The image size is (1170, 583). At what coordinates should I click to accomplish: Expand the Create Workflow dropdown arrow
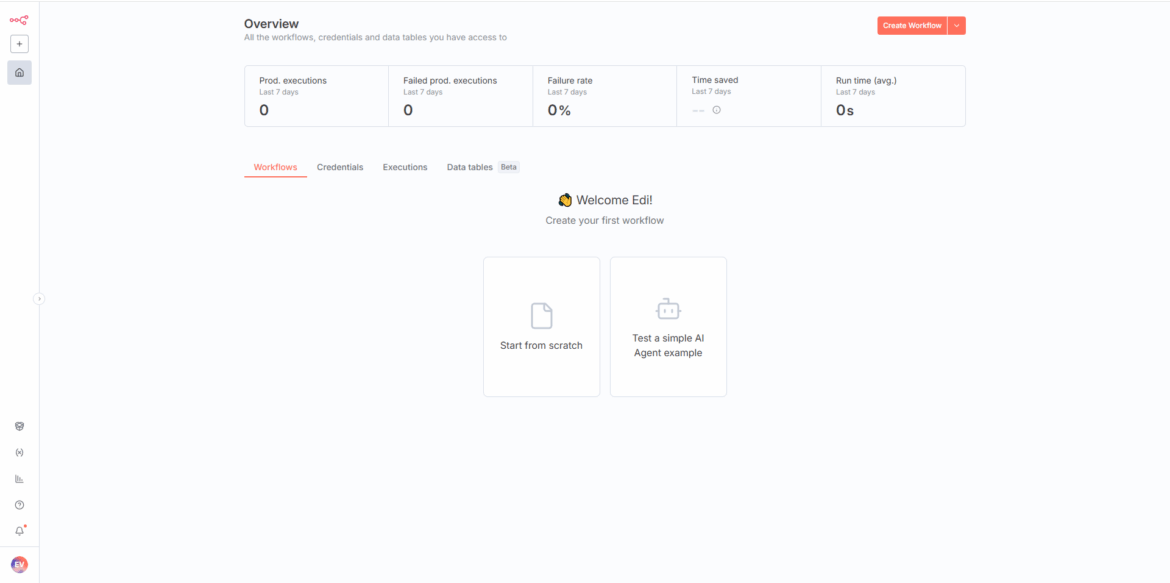tap(957, 26)
